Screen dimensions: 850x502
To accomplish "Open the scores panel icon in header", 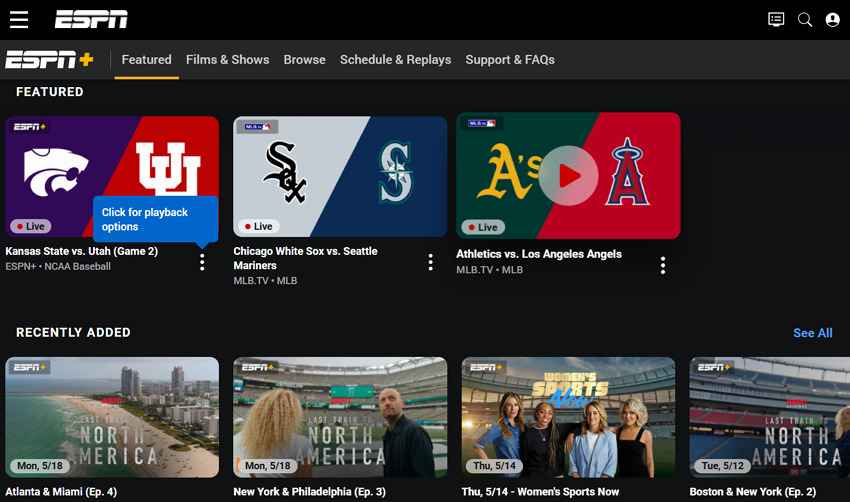I will point(776,20).
